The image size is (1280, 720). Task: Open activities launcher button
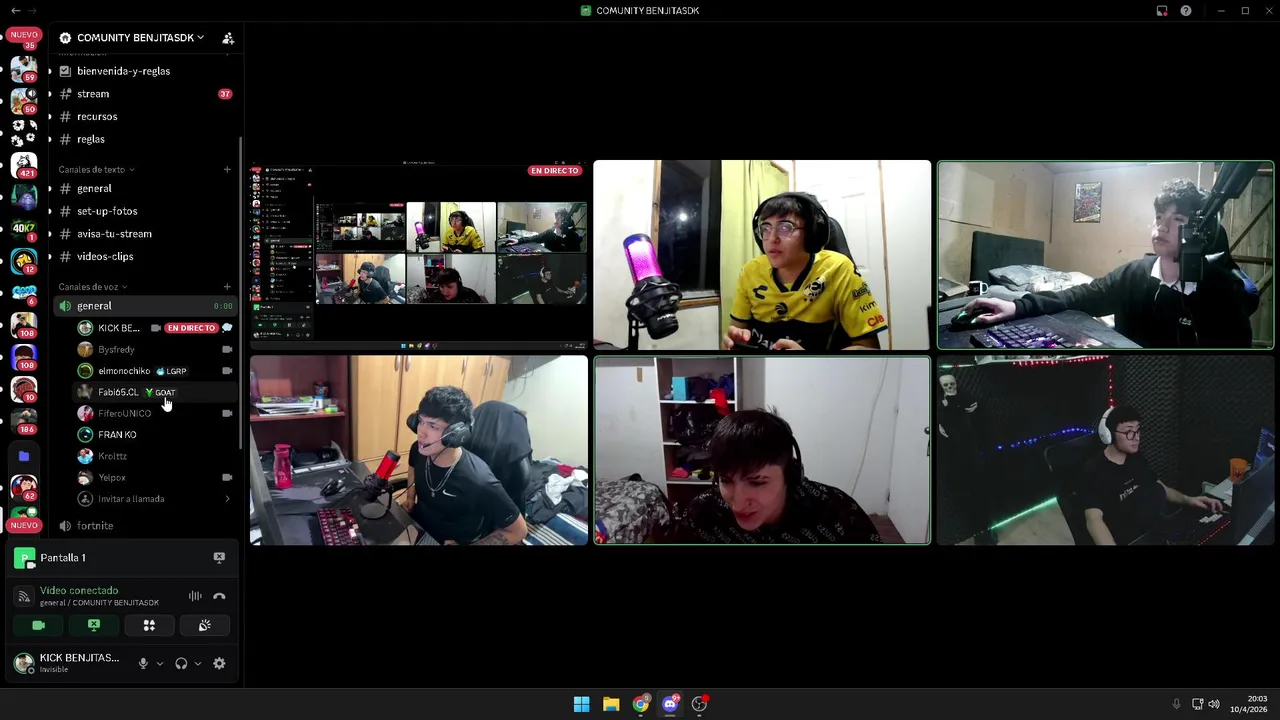tap(149, 626)
